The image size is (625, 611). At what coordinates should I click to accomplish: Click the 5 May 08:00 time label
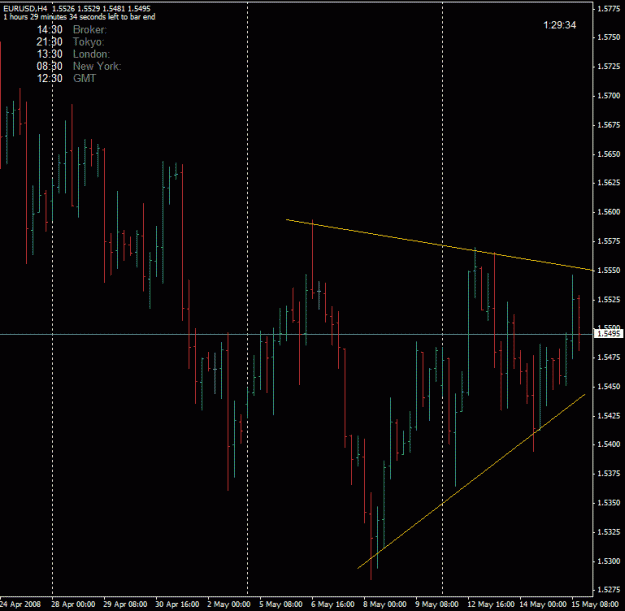click(x=281, y=604)
